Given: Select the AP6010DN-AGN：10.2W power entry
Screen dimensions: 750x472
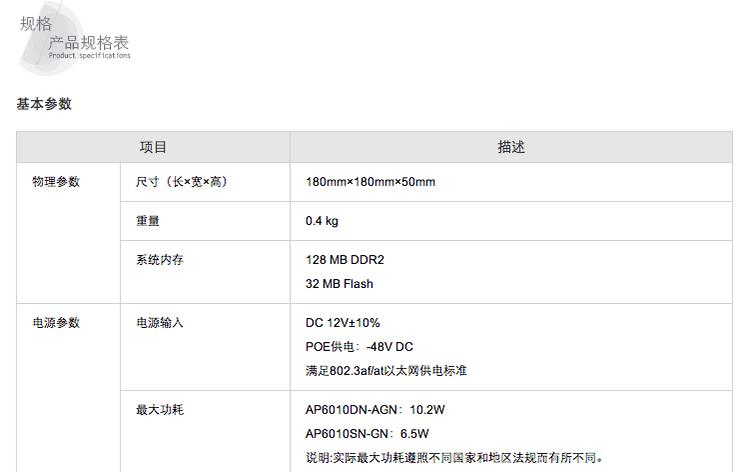Looking at the screenshot, I should [375, 410].
